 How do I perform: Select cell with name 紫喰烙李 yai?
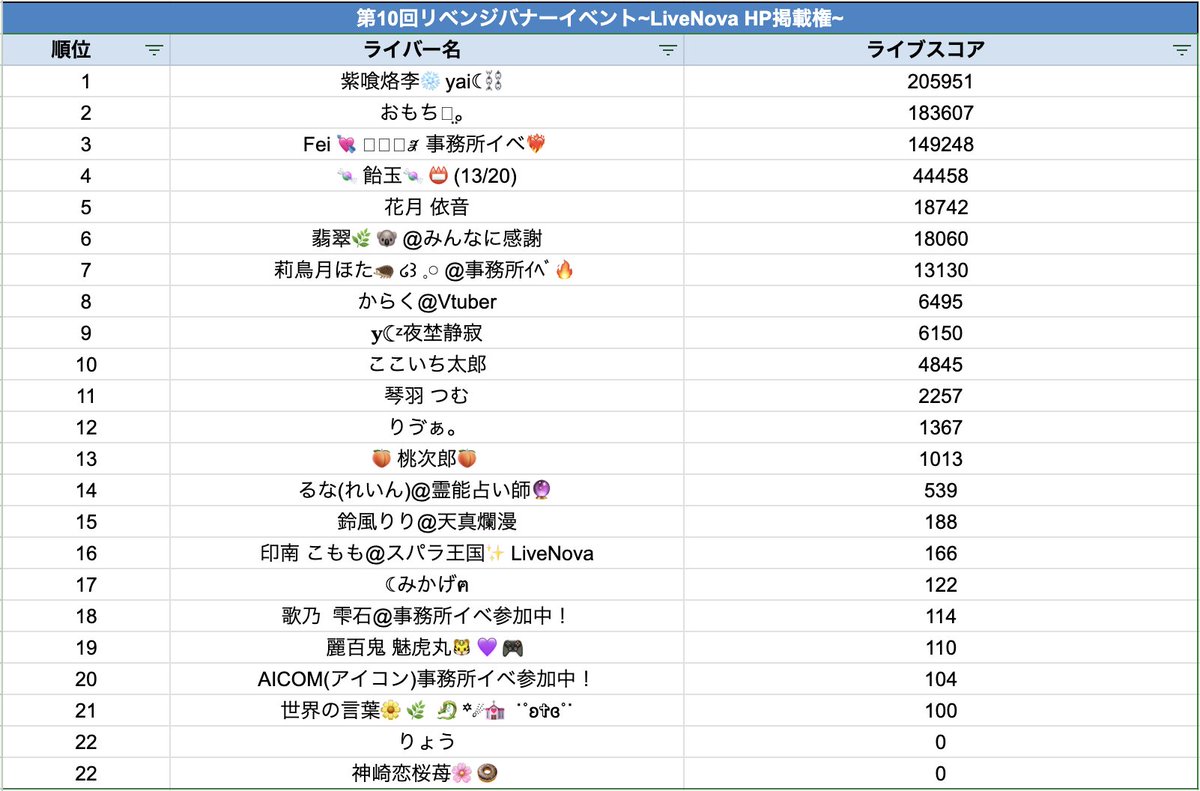427,82
